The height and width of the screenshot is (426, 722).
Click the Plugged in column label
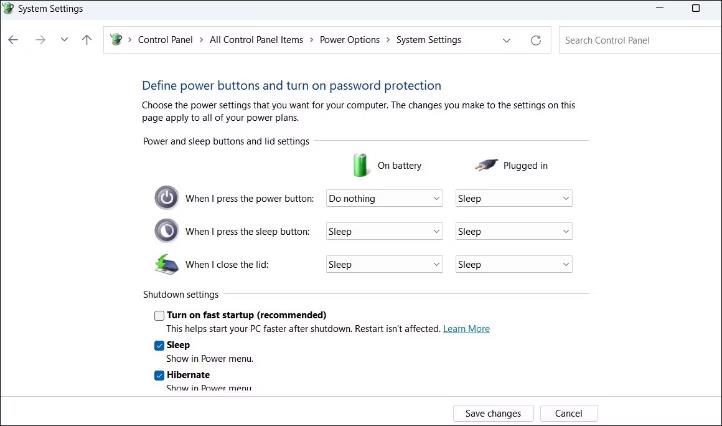[525, 166]
